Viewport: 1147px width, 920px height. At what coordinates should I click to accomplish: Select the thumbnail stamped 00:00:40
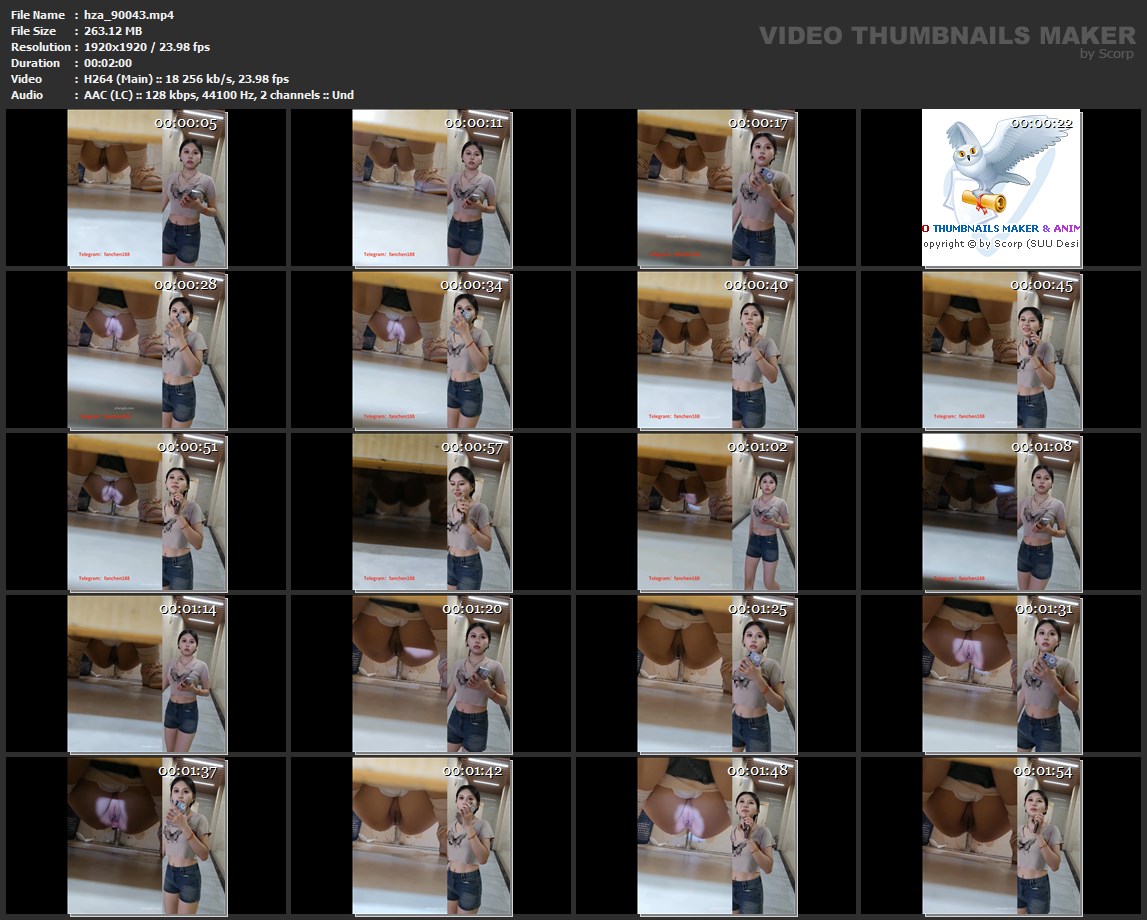pyautogui.click(x=716, y=350)
